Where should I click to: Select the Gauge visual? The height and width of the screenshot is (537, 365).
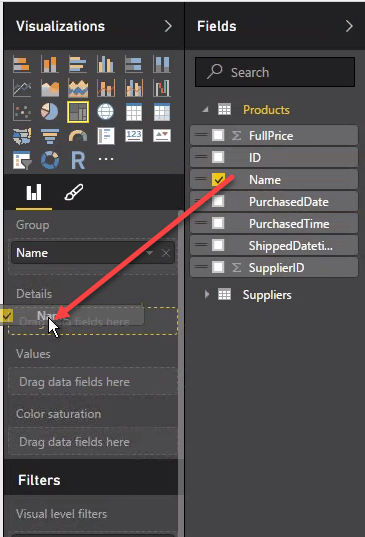78,136
